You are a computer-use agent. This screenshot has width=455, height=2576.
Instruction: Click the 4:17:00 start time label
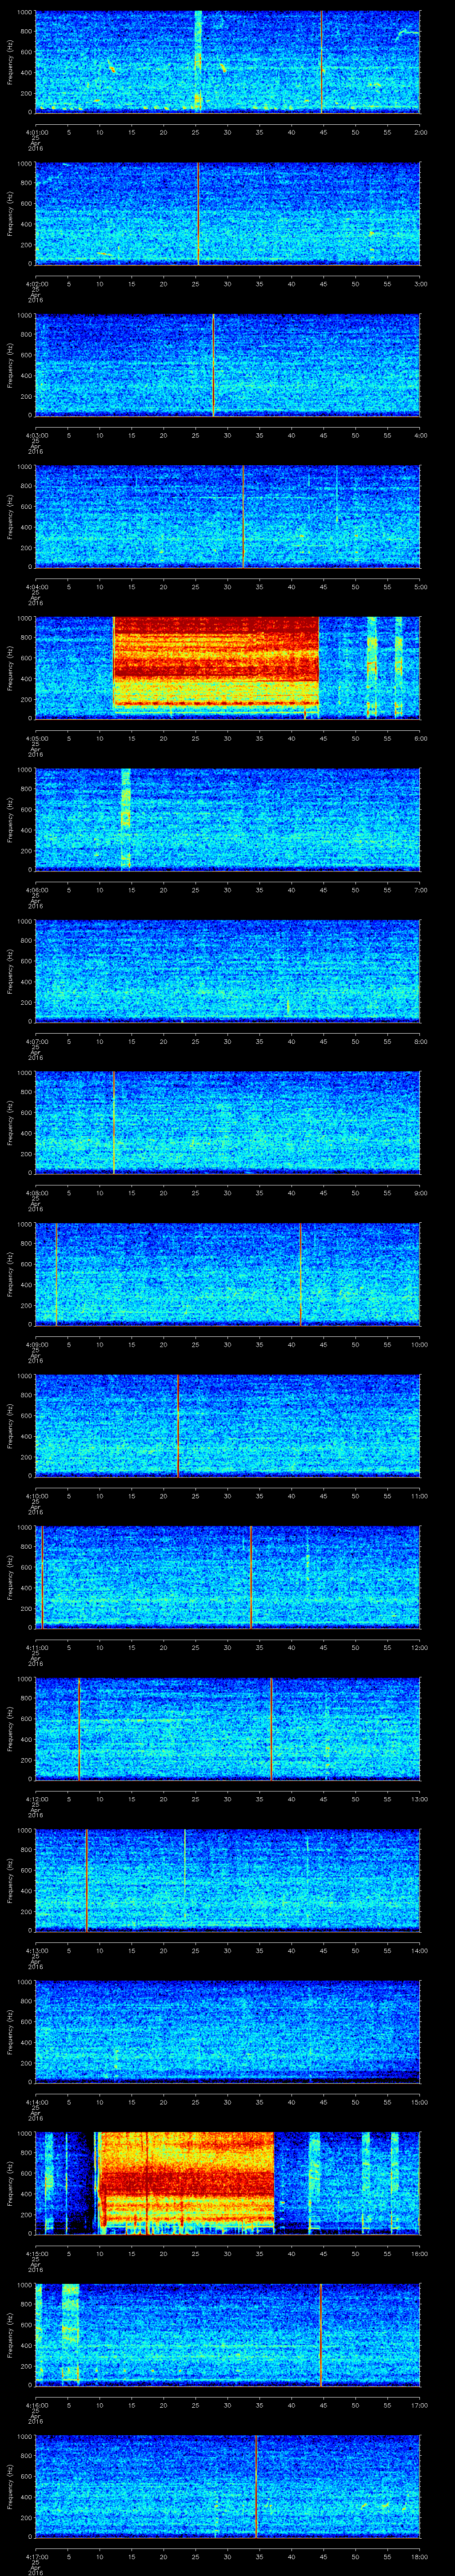point(36,2556)
